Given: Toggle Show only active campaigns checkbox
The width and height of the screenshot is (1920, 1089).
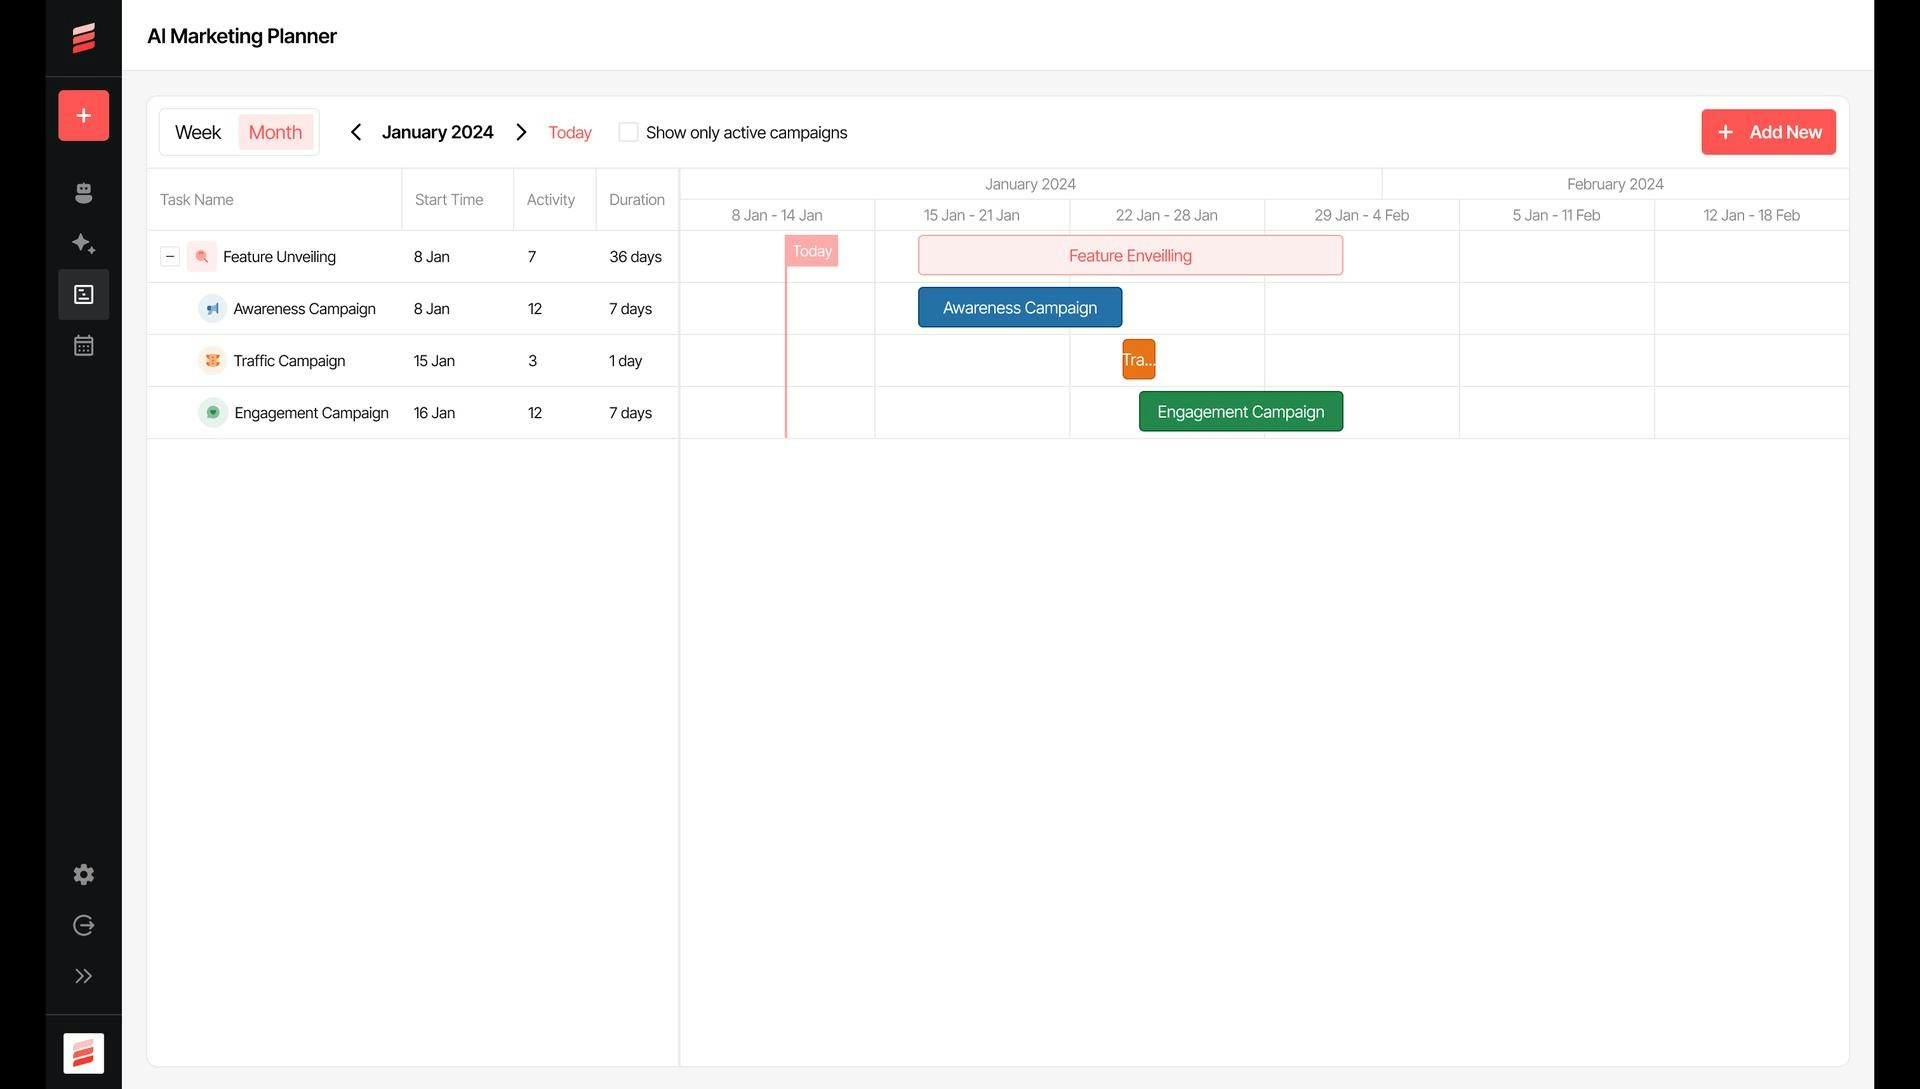Looking at the screenshot, I should (628, 132).
